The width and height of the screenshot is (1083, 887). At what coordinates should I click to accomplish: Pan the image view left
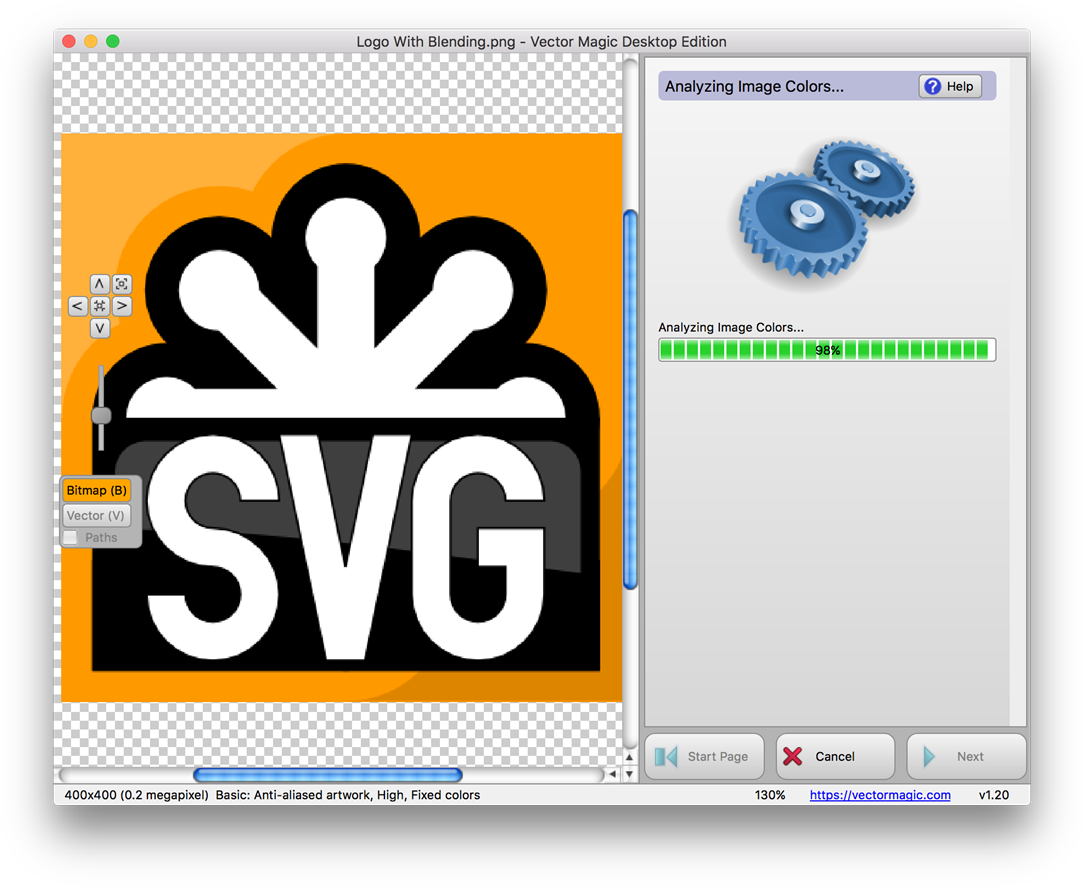[77, 306]
